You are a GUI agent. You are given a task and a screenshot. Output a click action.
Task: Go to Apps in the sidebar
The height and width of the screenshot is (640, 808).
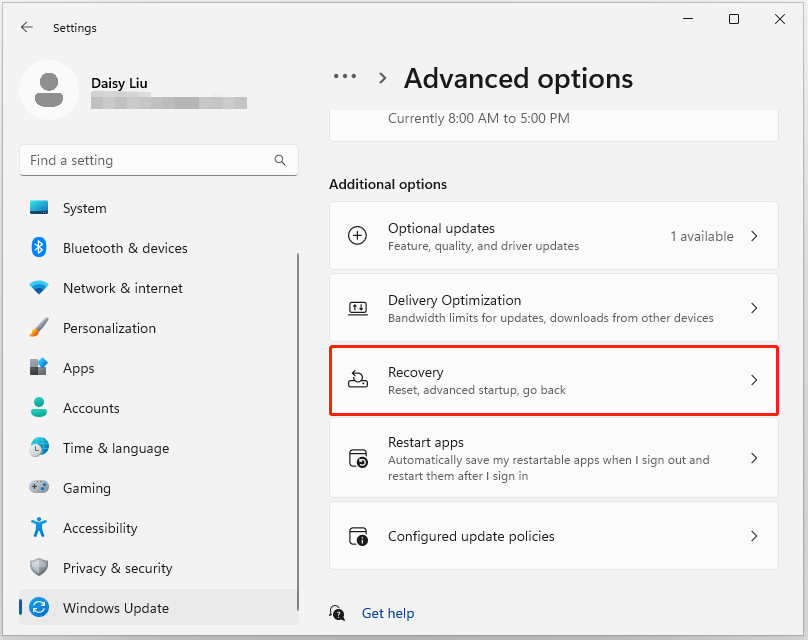[x=79, y=368]
